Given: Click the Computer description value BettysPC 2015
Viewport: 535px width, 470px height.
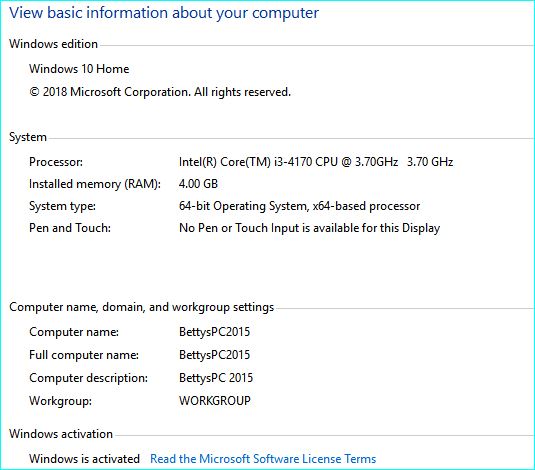Looking at the screenshot, I should (x=216, y=378).
